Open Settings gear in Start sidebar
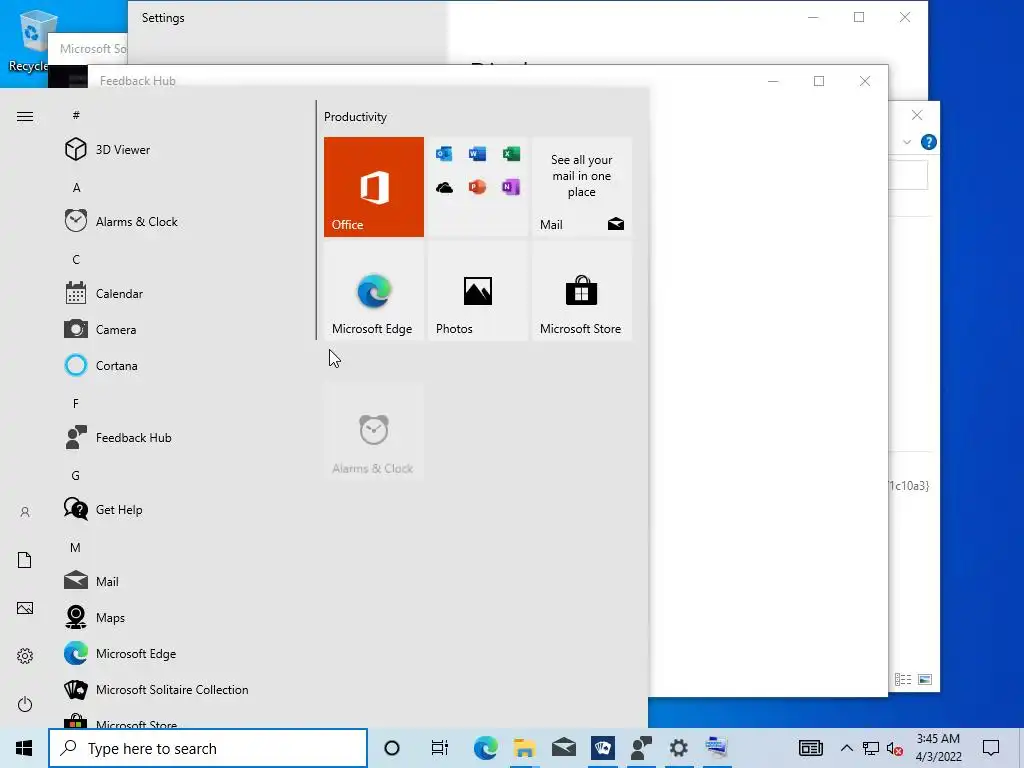Screen dimensions: 1024x768 pyautogui.click(x=25, y=656)
